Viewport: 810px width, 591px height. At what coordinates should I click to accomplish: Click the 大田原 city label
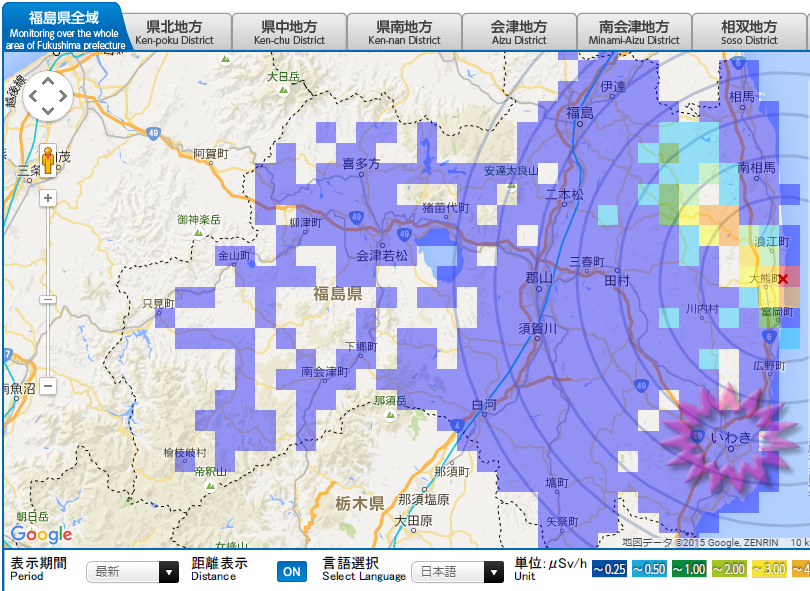click(x=413, y=521)
